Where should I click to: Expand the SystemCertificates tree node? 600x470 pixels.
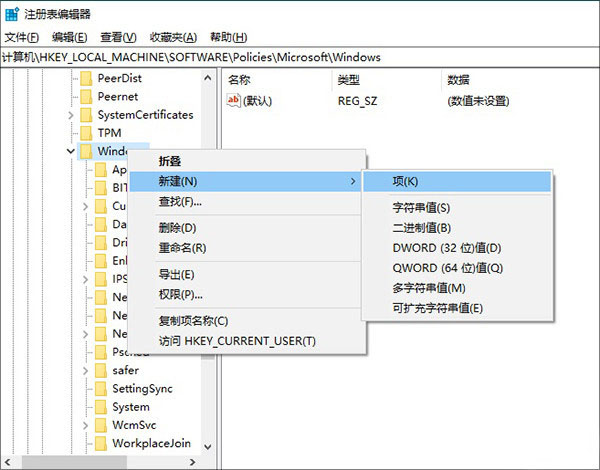71,115
